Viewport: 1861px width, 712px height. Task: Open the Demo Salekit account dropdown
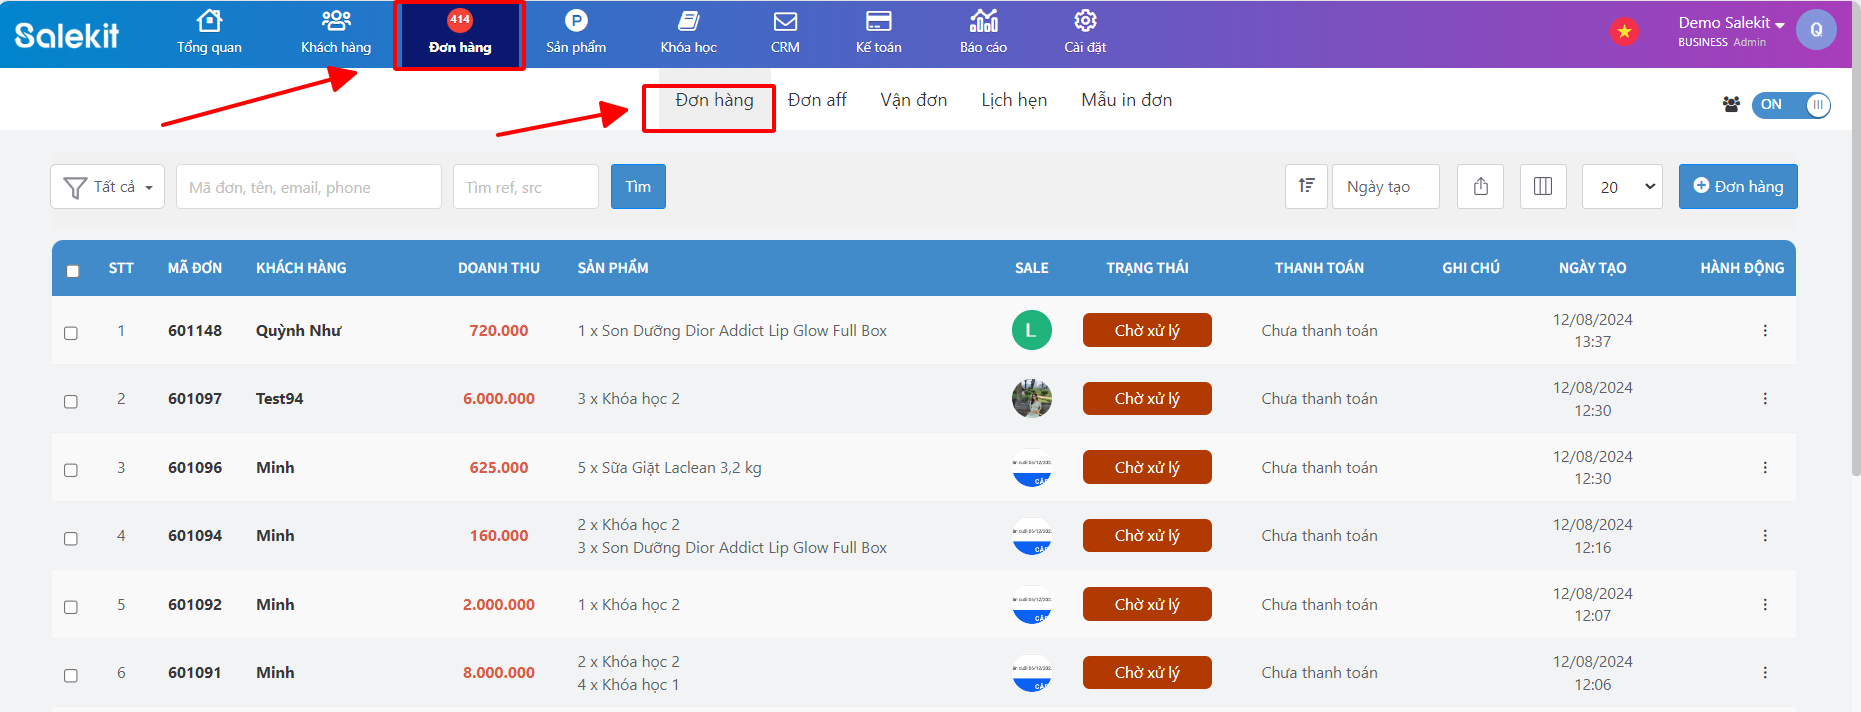[x=1731, y=23]
